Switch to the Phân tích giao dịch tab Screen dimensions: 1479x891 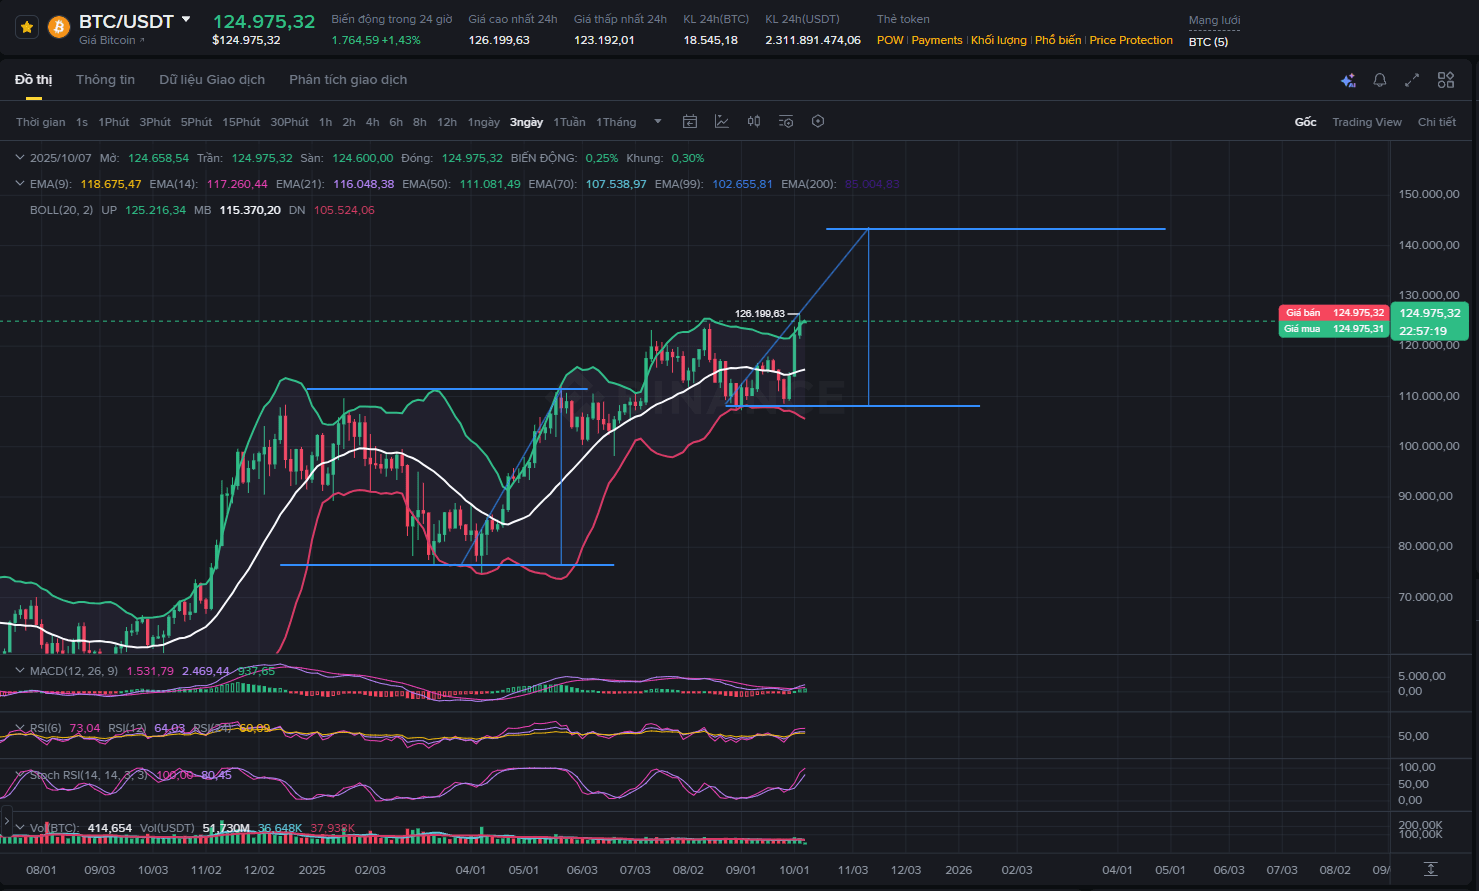(x=348, y=80)
